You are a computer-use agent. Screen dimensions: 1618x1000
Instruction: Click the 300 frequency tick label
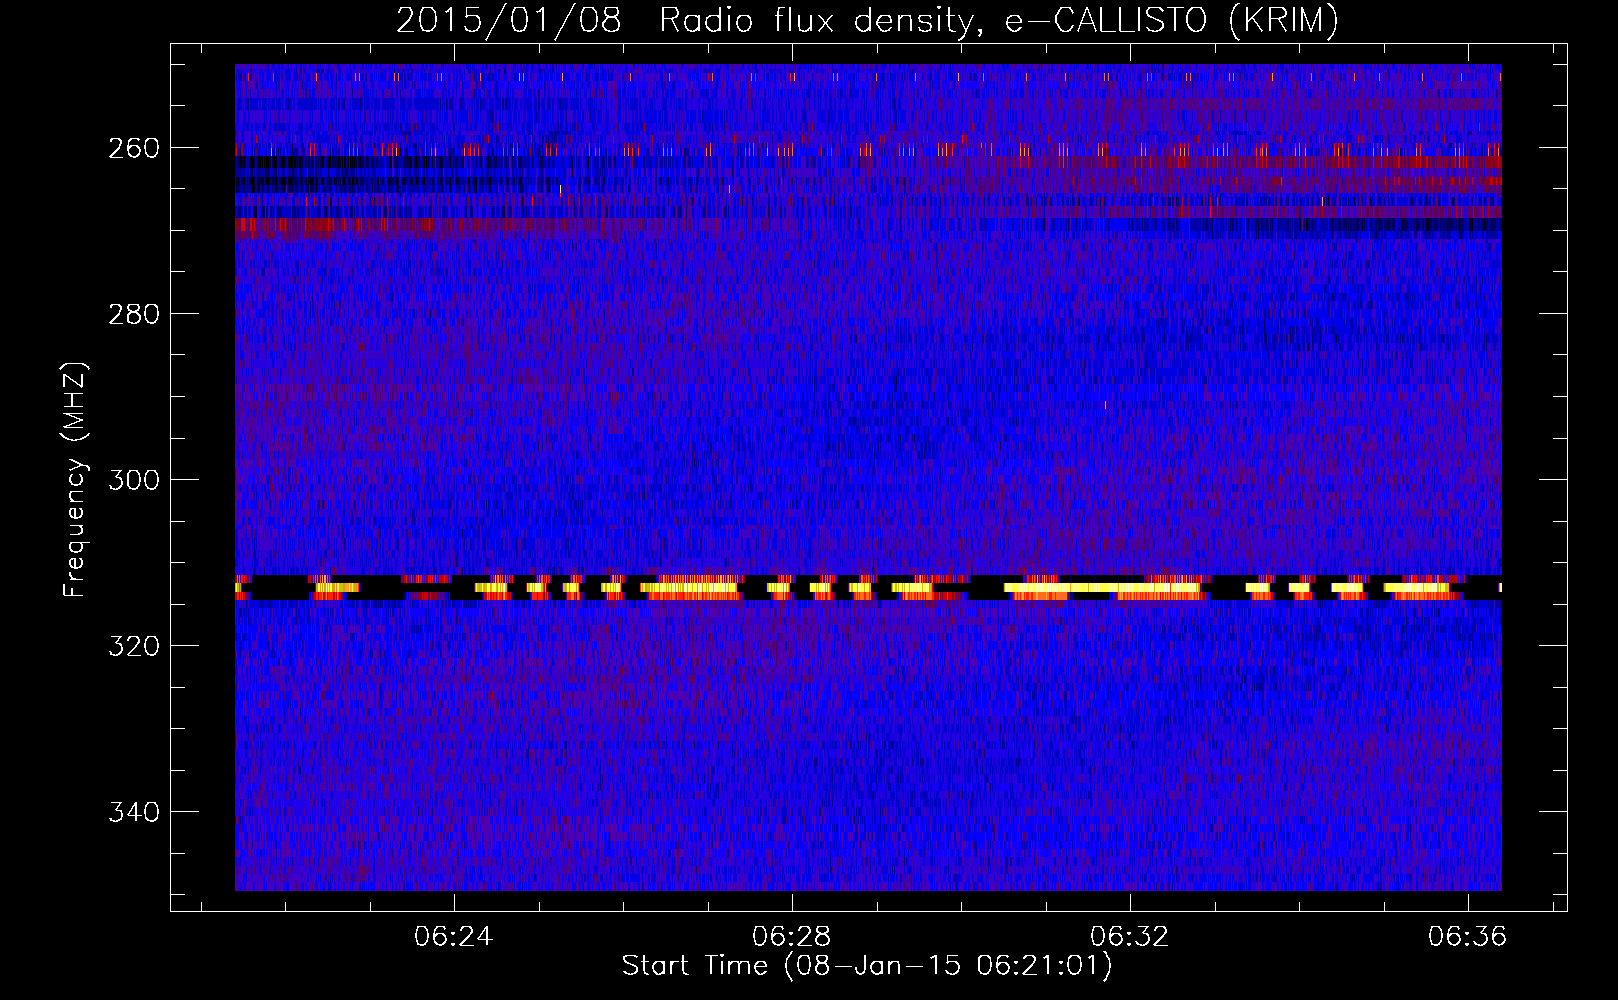coord(133,480)
